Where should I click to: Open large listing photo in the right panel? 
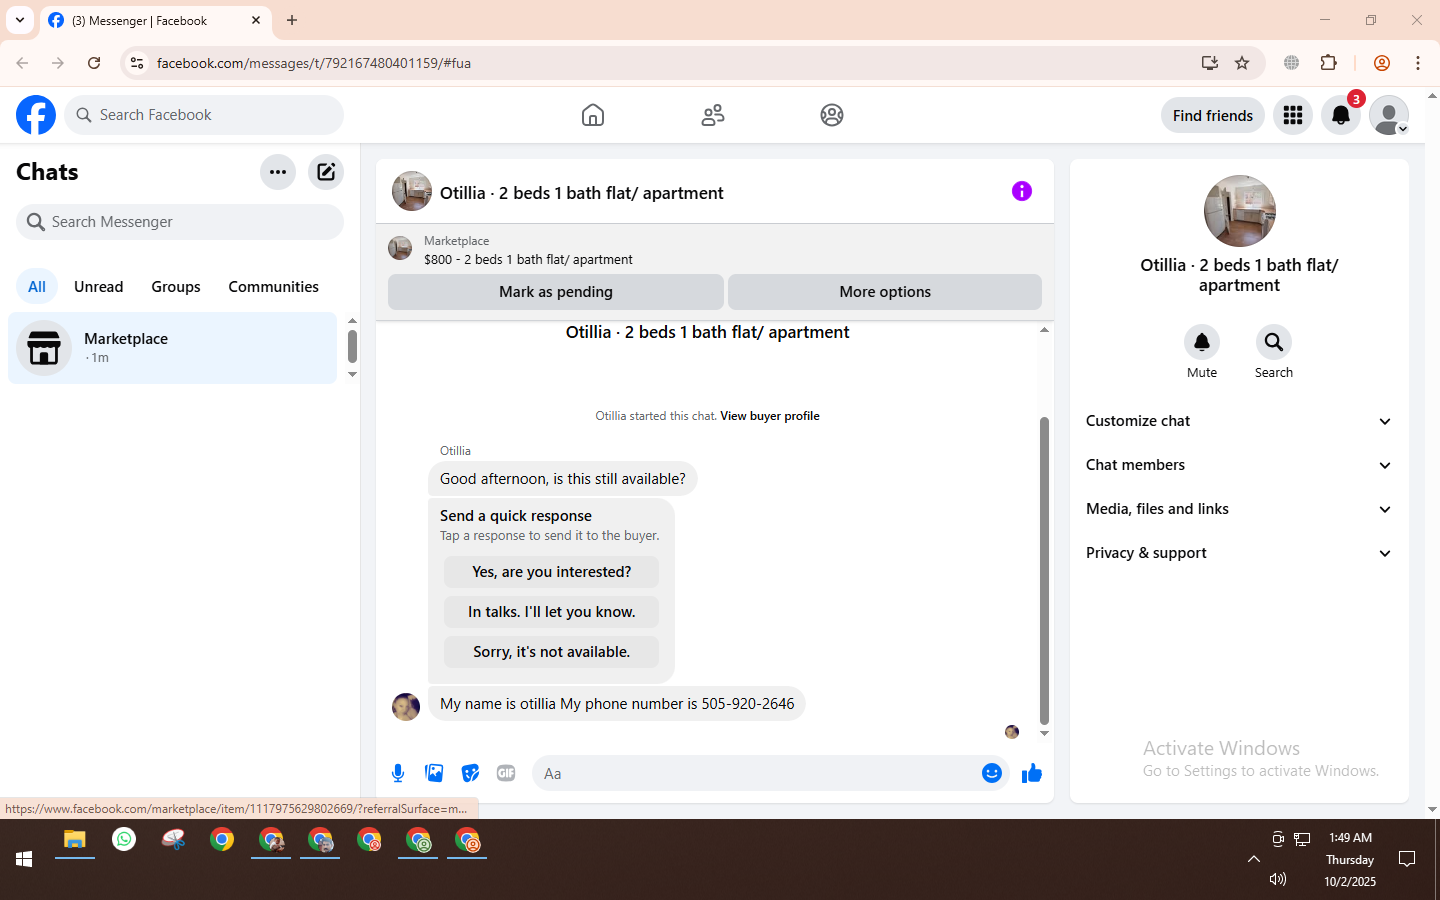click(x=1240, y=211)
